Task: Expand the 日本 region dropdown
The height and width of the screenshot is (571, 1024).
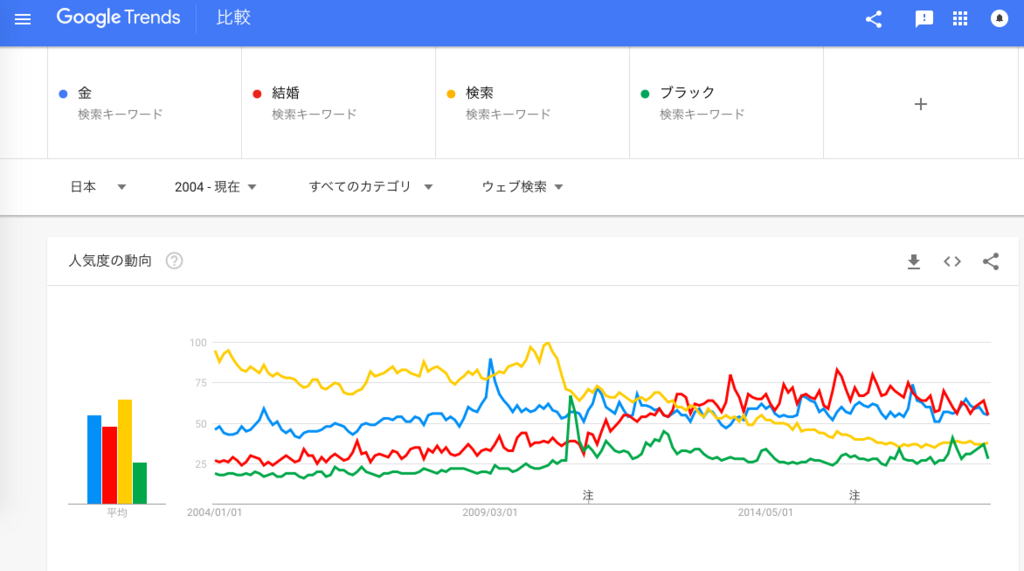Action: tap(98, 187)
